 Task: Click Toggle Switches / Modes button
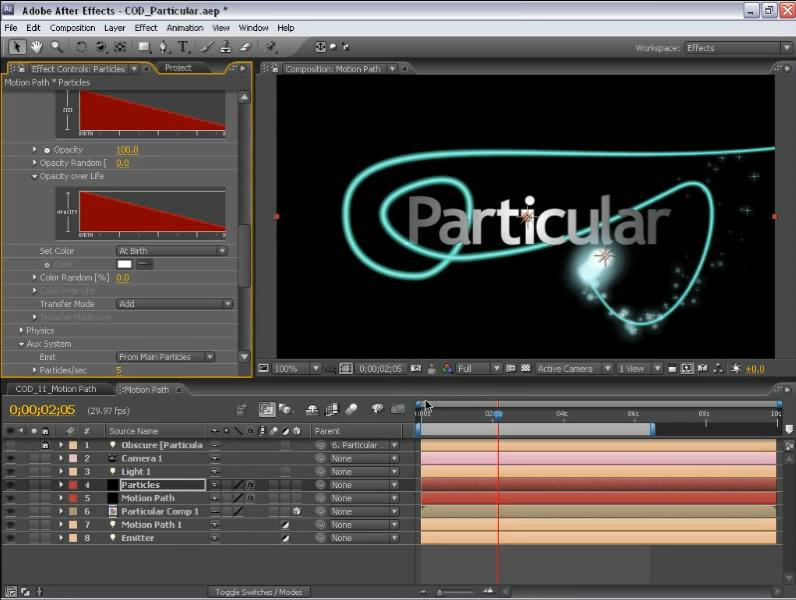(x=258, y=592)
